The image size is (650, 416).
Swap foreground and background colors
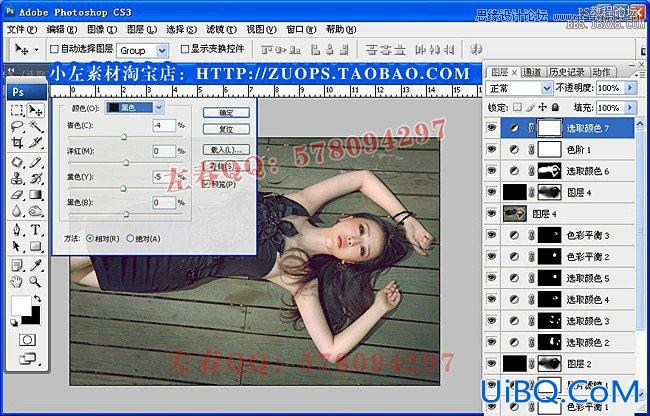pos(37,298)
